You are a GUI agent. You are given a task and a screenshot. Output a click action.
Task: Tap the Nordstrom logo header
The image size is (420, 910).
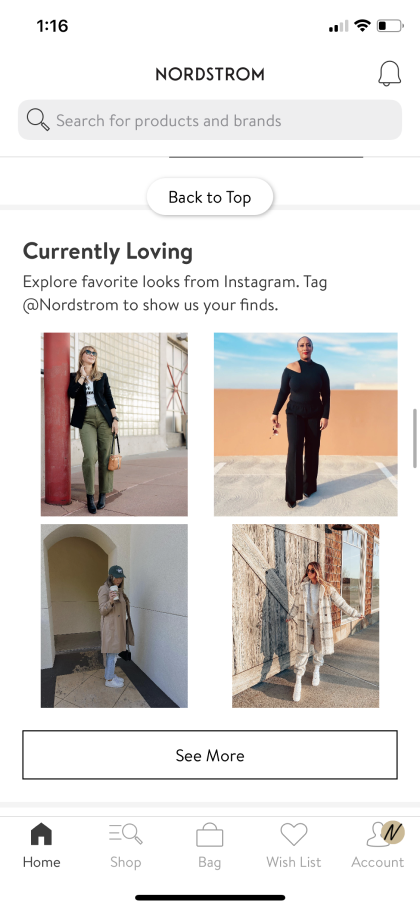click(x=209, y=74)
